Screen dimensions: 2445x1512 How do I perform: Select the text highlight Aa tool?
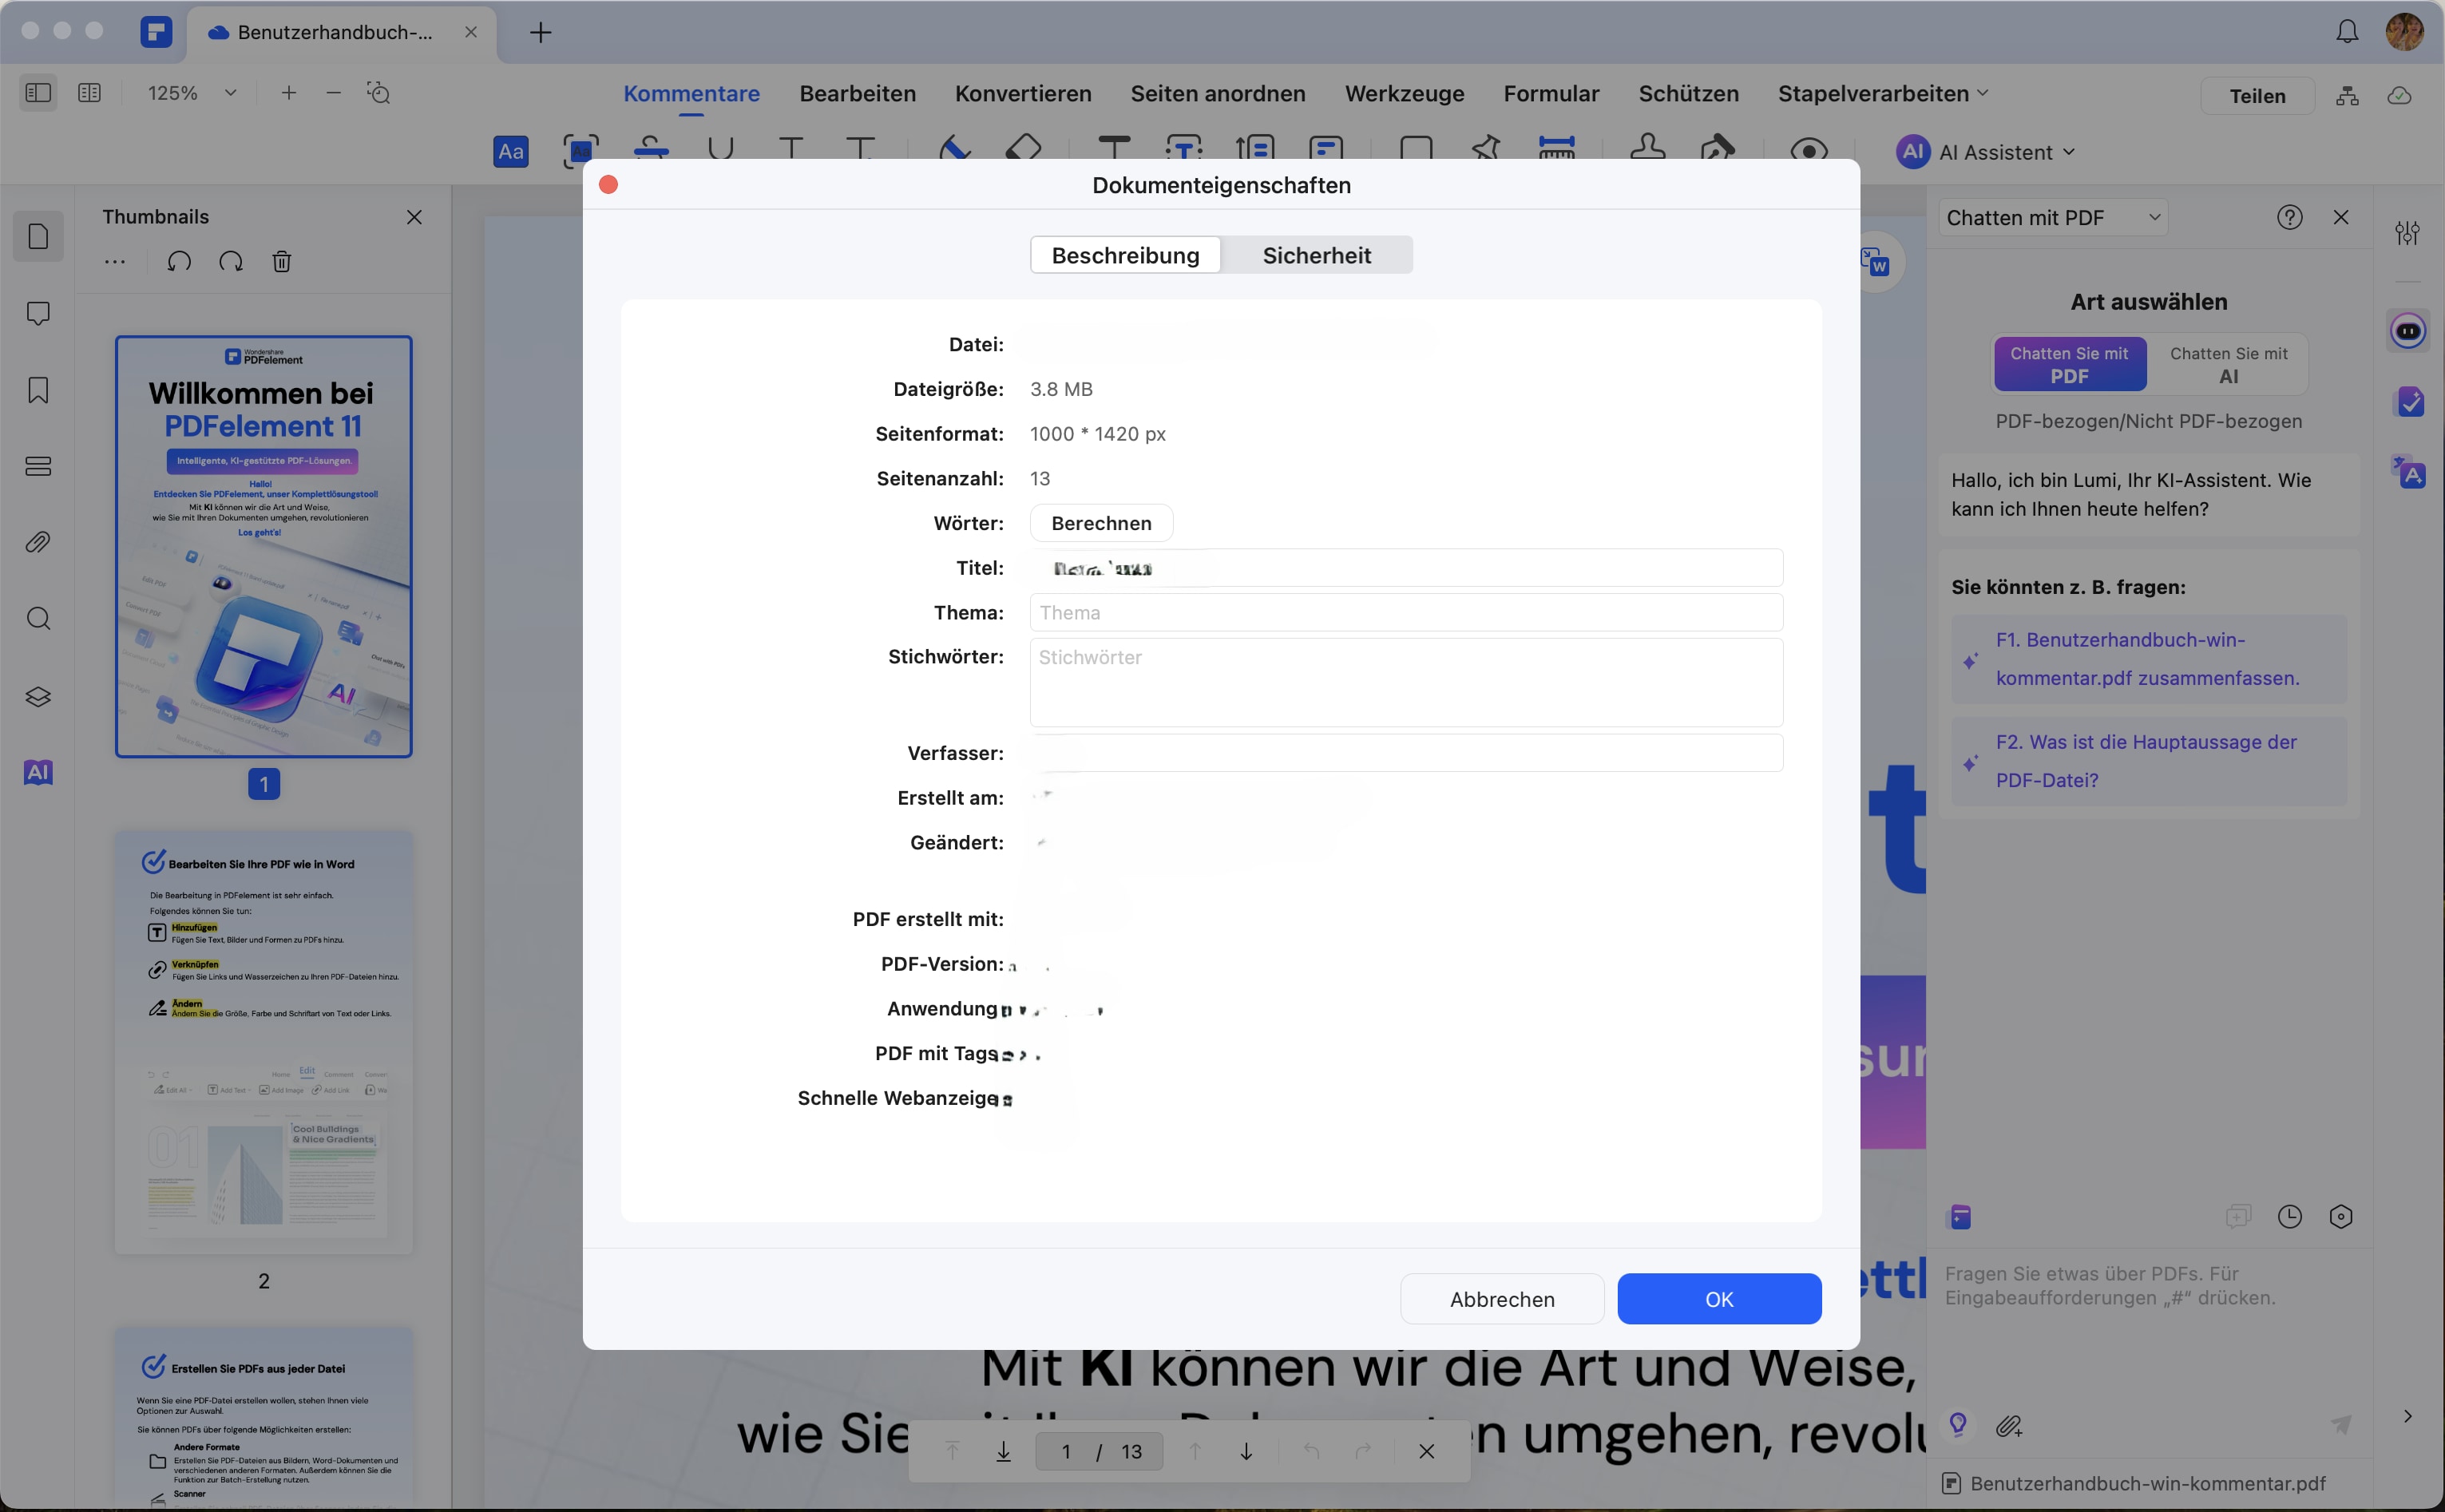(x=511, y=151)
